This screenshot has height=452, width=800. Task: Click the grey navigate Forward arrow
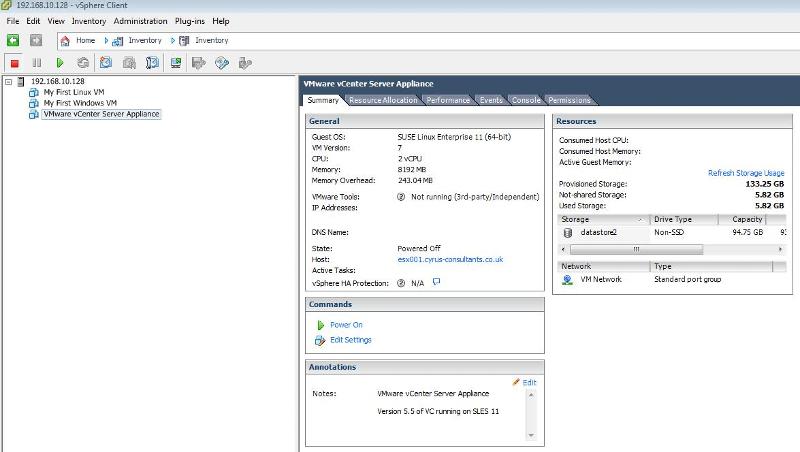point(36,40)
